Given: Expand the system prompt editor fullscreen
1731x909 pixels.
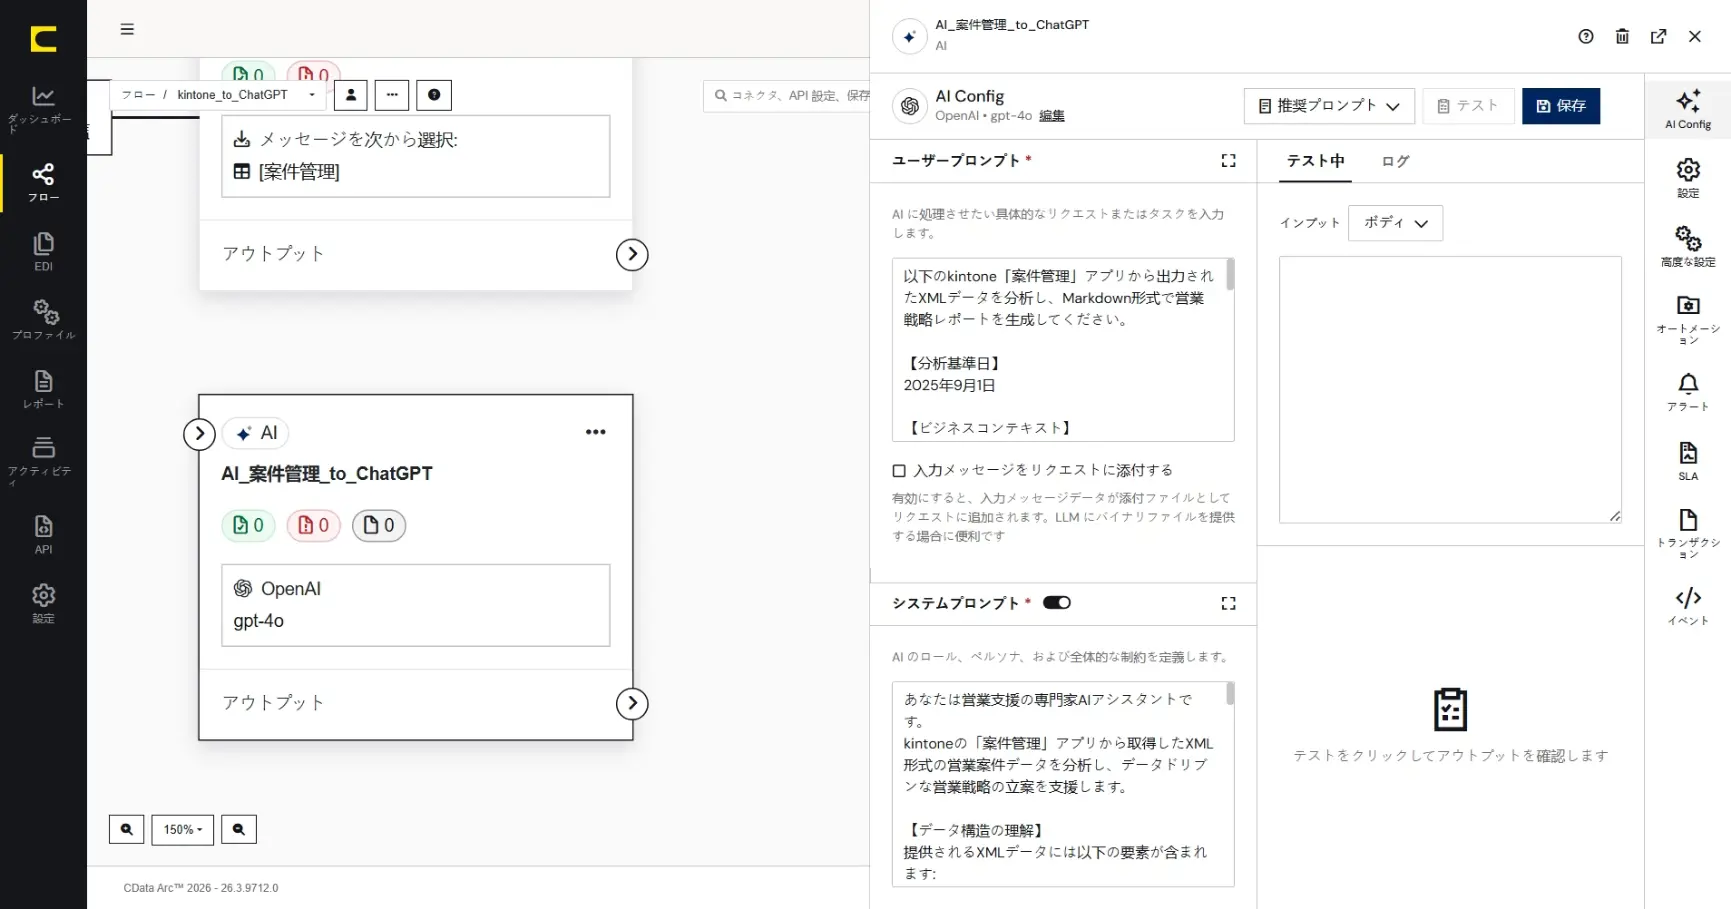Looking at the screenshot, I should pyautogui.click(x=1228, y=603).
